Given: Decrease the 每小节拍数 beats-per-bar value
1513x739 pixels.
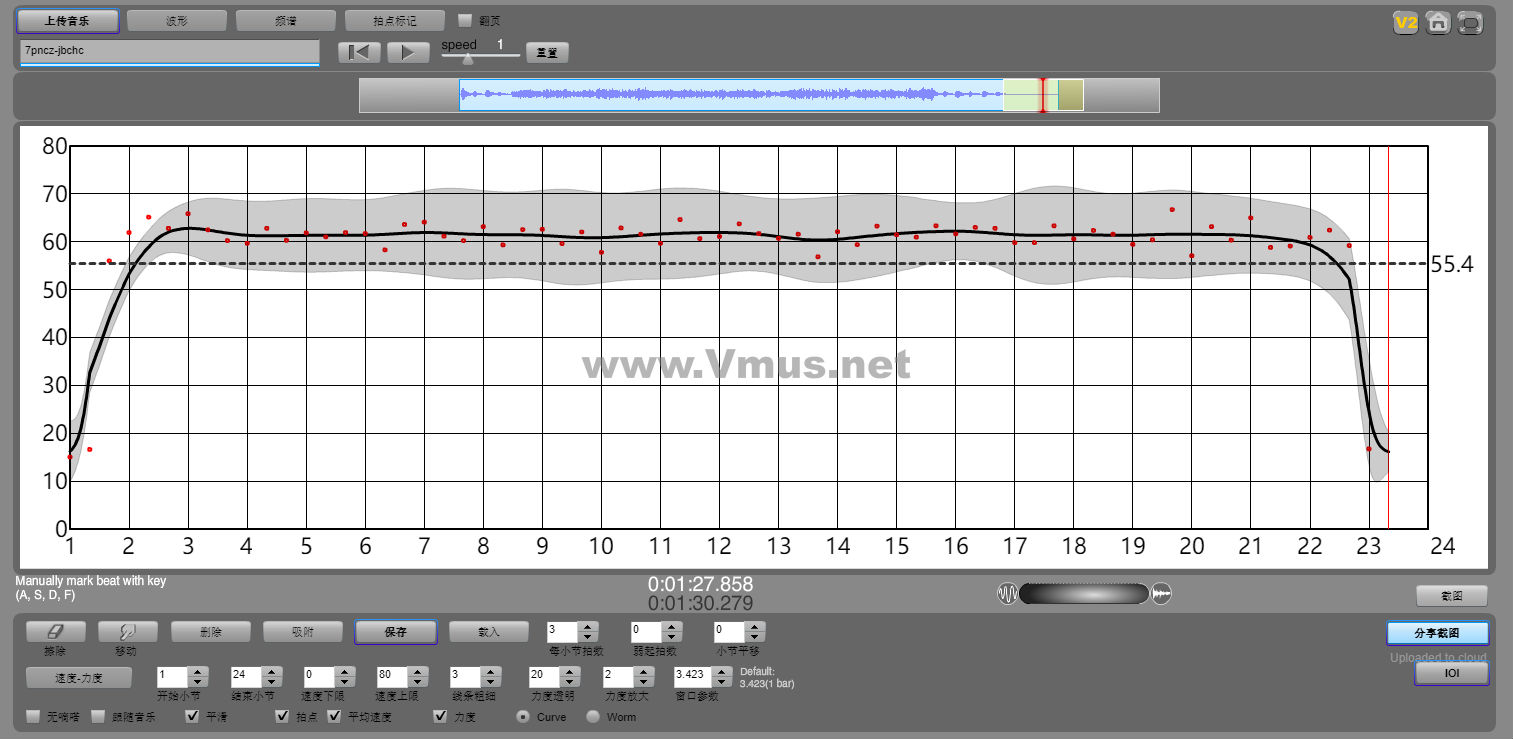Looking at the screenshot, I should tap(588, 637).
